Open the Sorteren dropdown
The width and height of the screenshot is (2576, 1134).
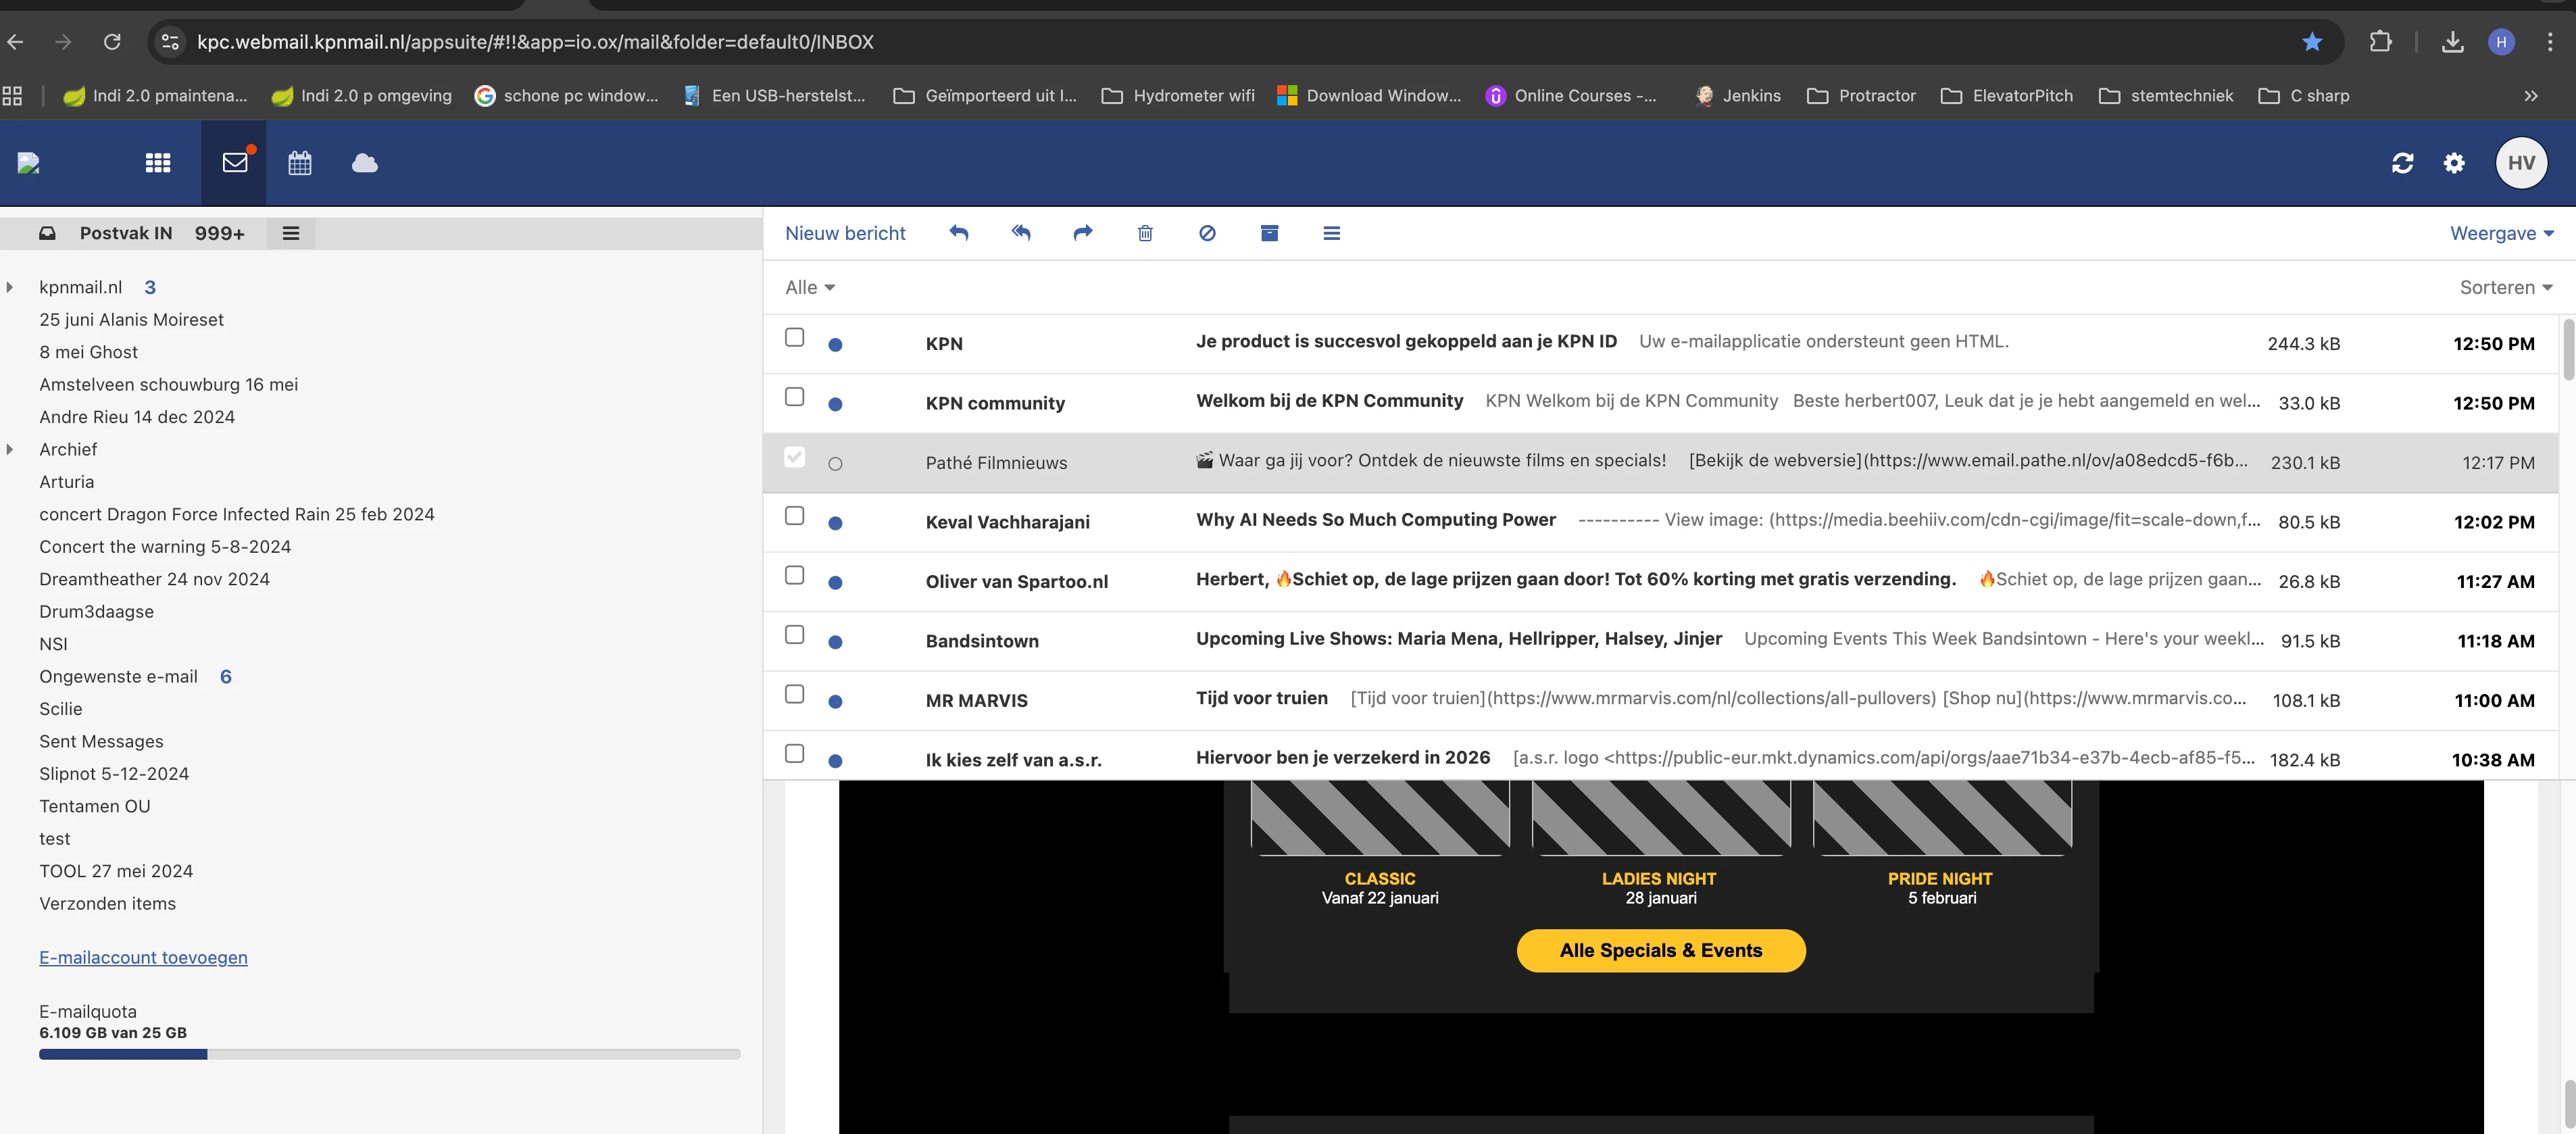[x=2505, y=287]
